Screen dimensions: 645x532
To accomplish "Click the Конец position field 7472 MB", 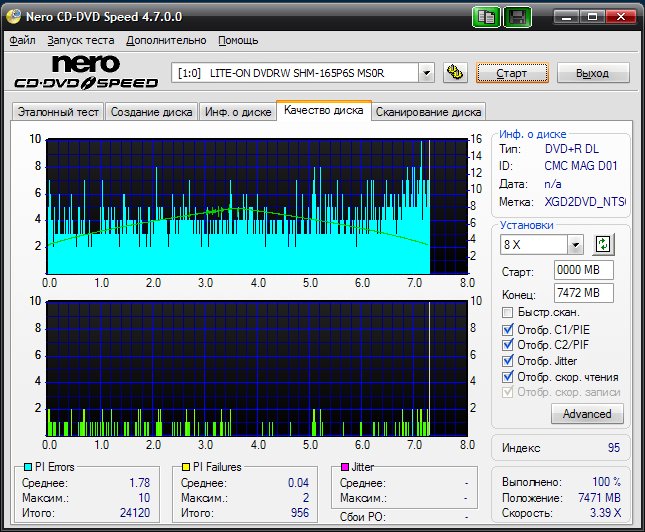I will coord(584,293).
